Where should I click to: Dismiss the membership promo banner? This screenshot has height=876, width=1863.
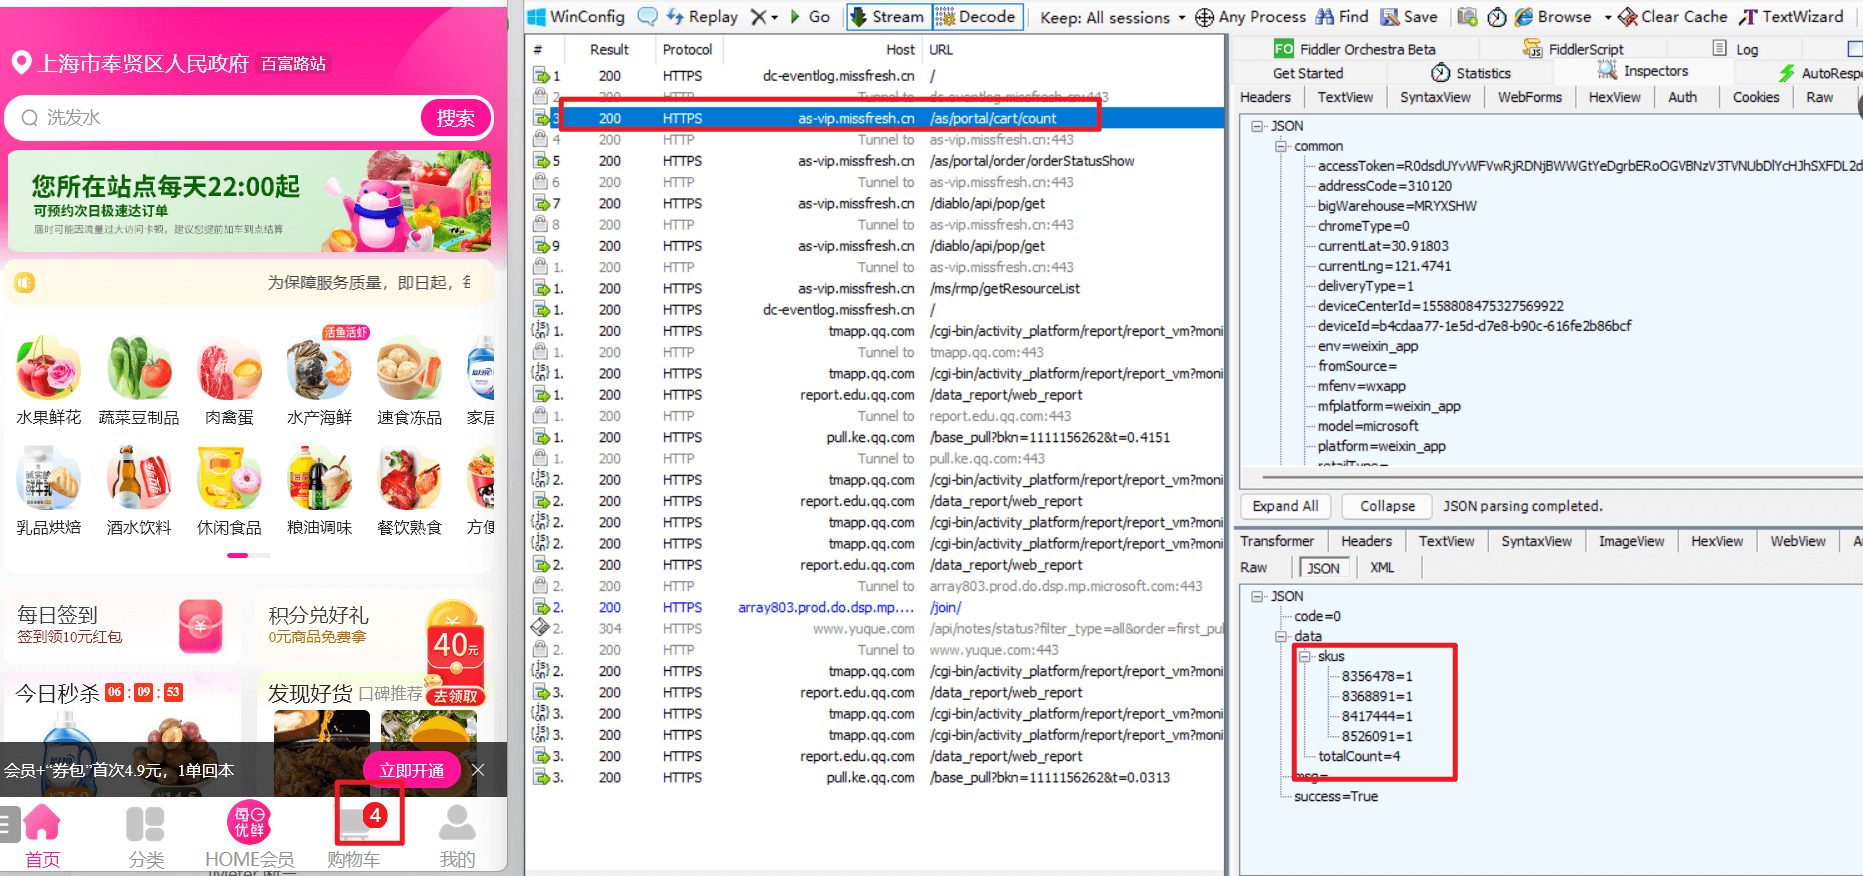point(478,770)
